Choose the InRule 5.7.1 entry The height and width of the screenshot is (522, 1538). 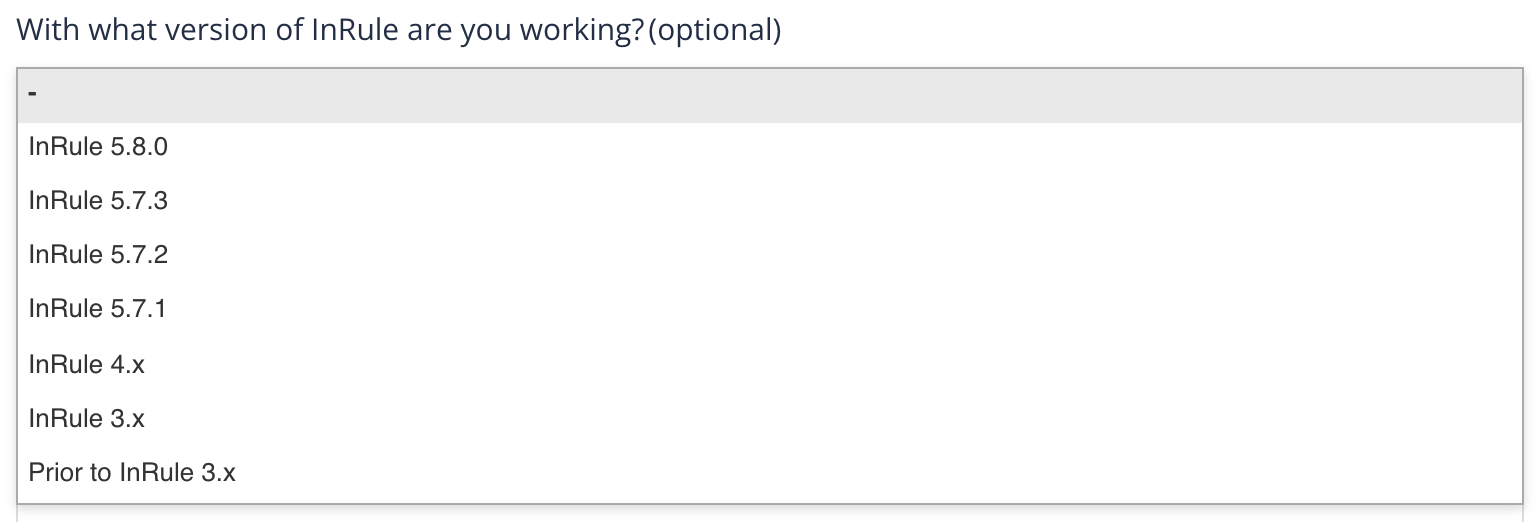coord(98,309)
